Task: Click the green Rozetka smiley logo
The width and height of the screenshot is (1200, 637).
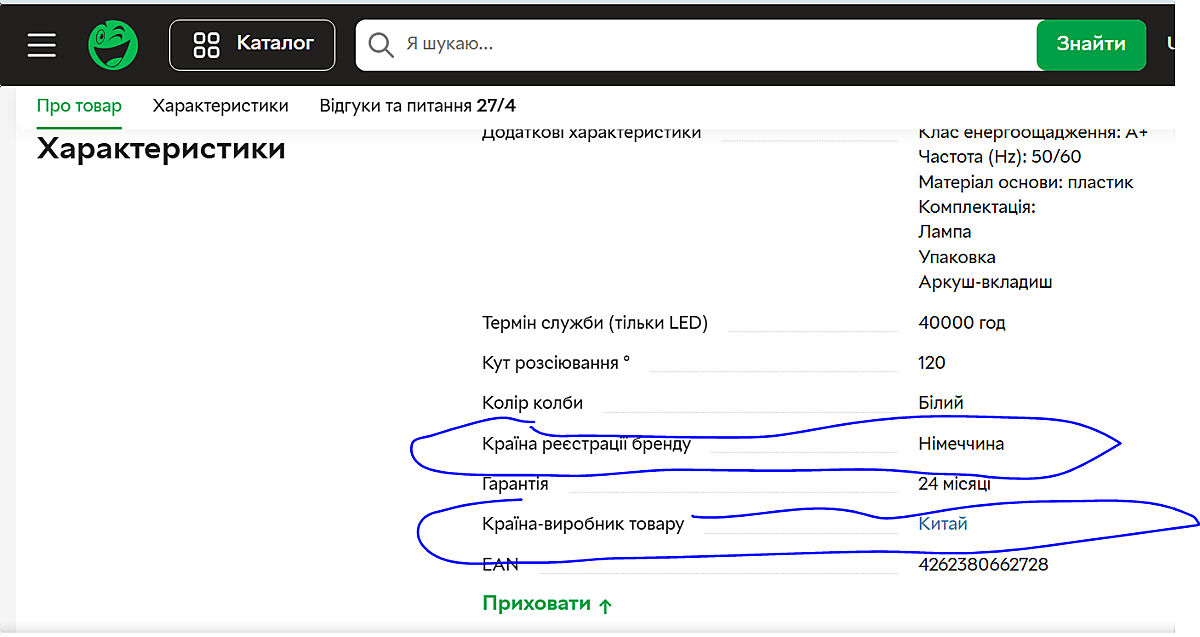Action: coord(113,45)
